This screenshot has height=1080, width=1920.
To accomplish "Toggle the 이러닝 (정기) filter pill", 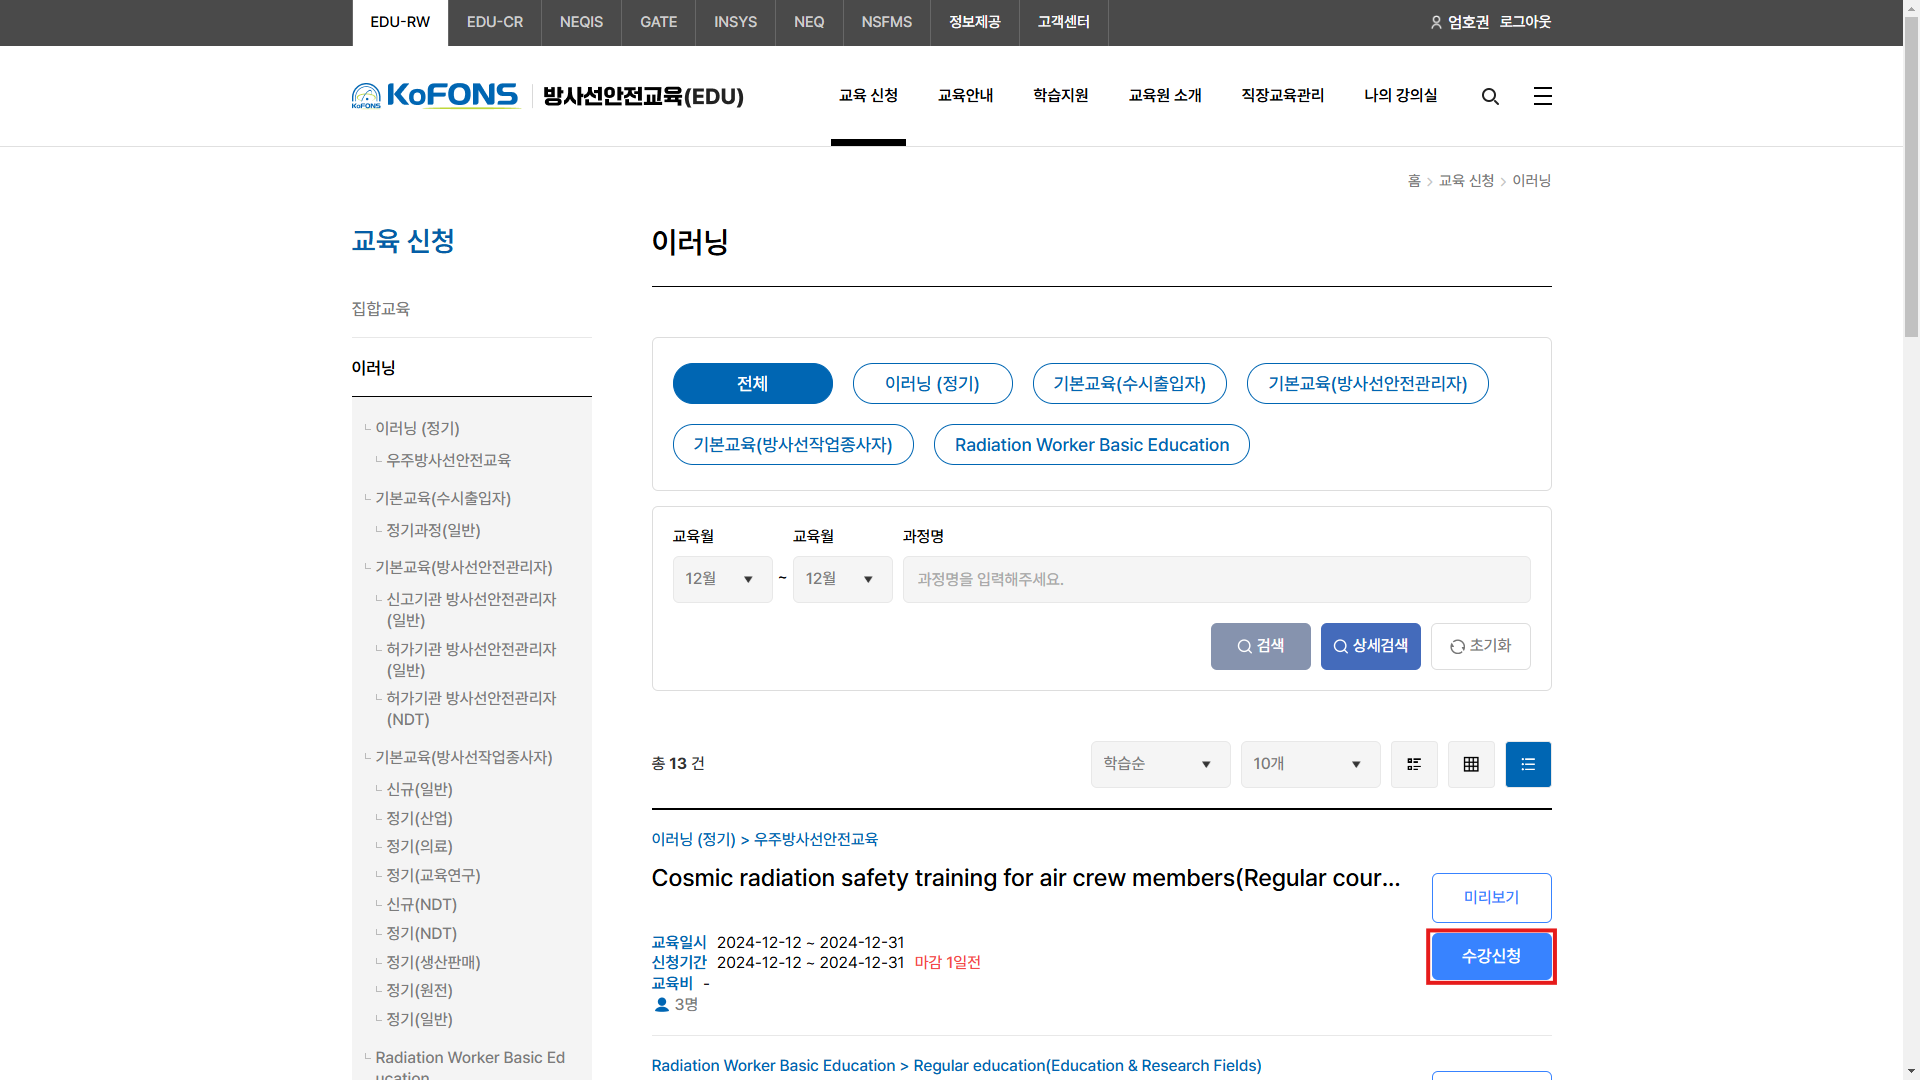I will coord(932,384).
